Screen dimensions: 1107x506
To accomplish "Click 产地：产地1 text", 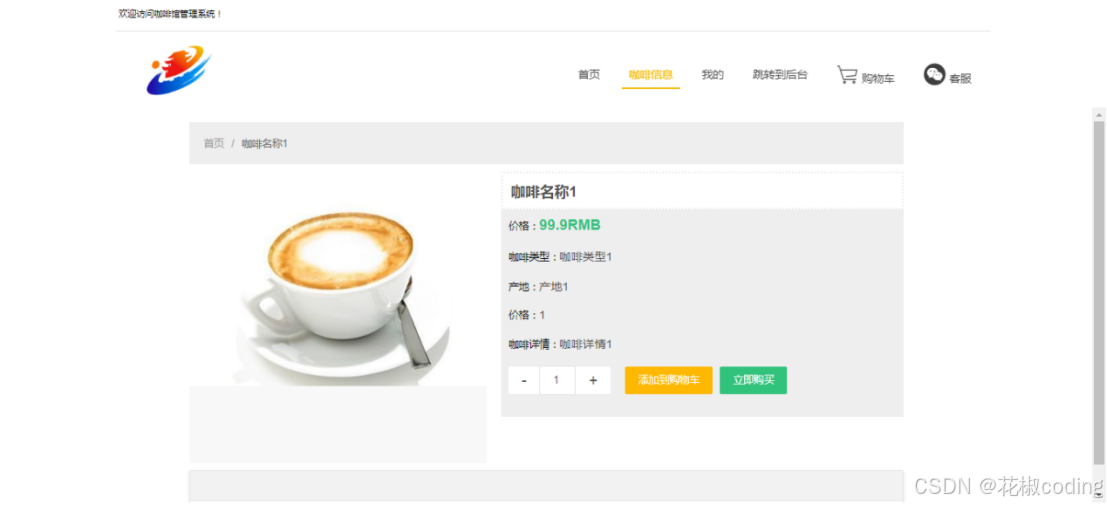I will point(538,287).
